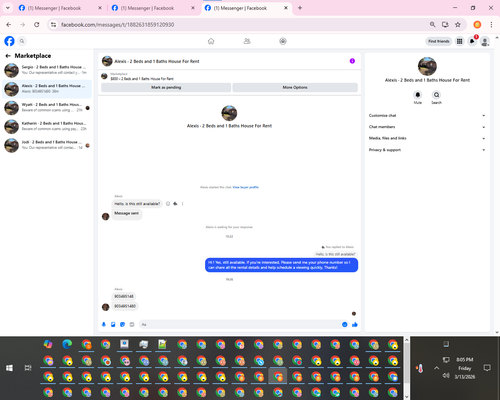Open Wyatt's house rental conversation
The image size is (500, 400).
tap(47, 107)
